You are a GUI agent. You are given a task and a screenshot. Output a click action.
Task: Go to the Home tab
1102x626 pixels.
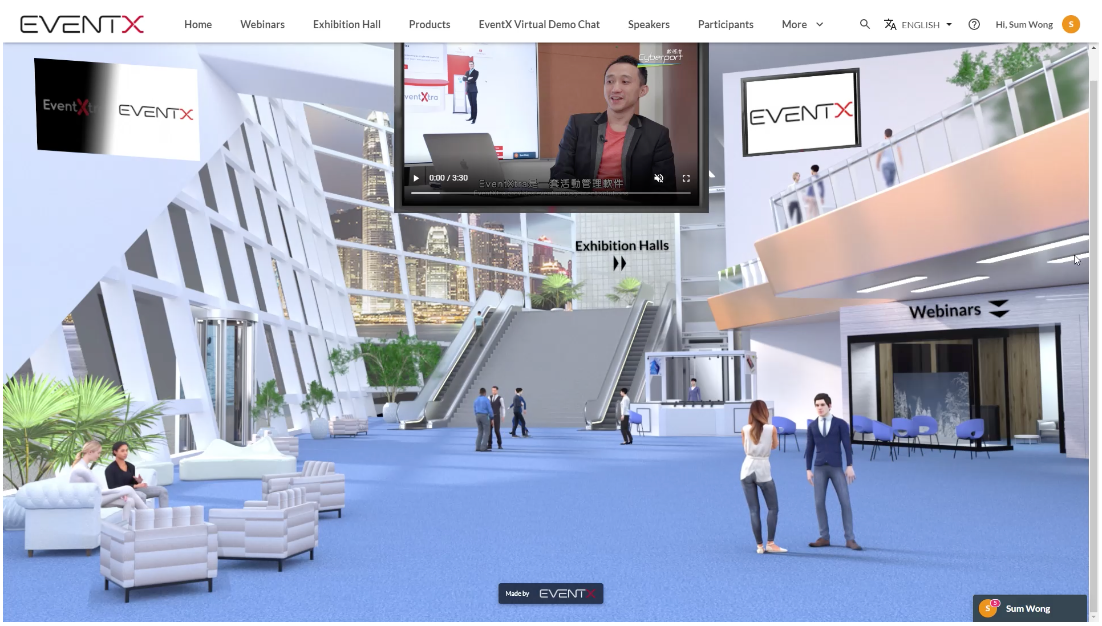[x=198, y=24]
